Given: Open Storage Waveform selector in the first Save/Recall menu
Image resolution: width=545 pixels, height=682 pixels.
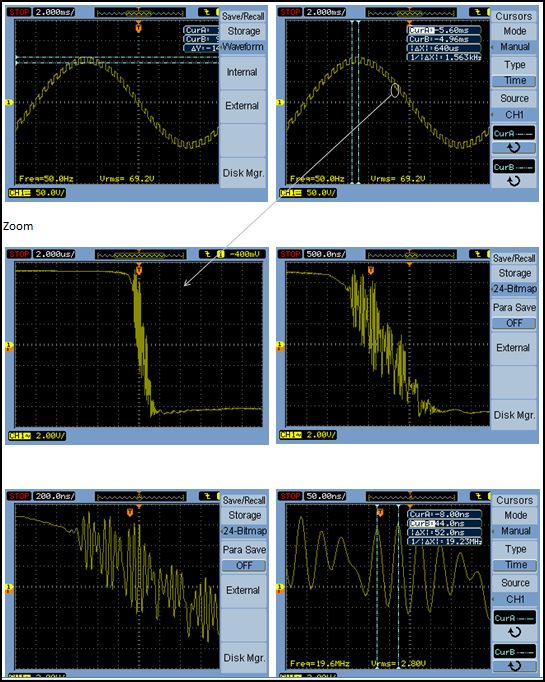Looking at the screenshot, I should (243, 47).
